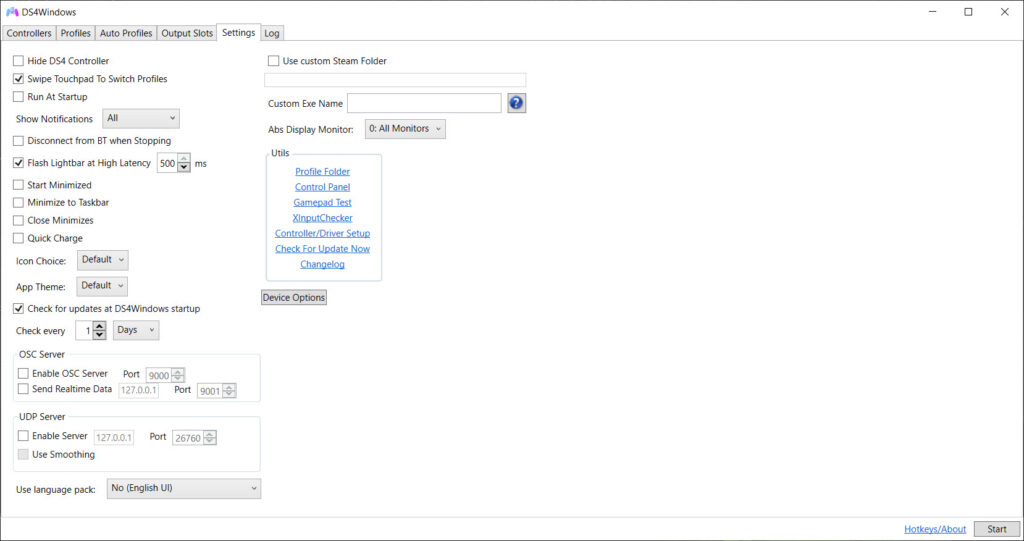1024x541 pixels.
Task: Click the Device Options button
Action: (x=294, y=297)
